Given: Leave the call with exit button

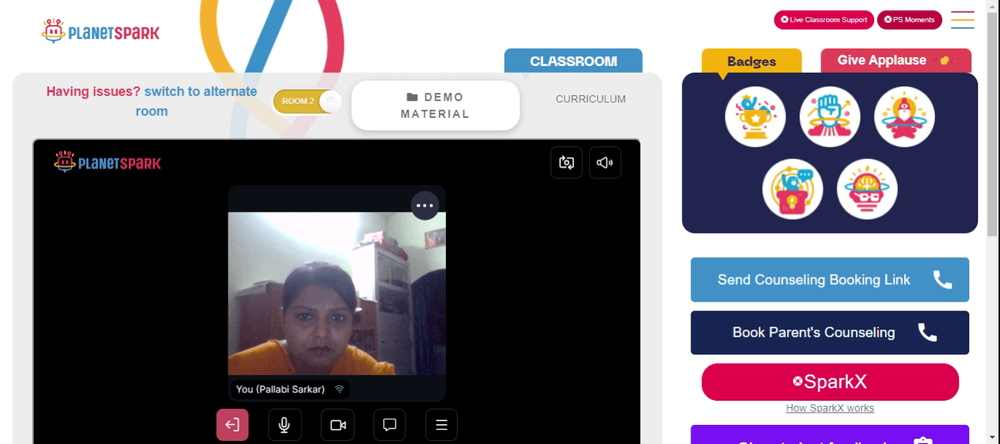Looking at the screenshot, I should click(x=232, y=425).
